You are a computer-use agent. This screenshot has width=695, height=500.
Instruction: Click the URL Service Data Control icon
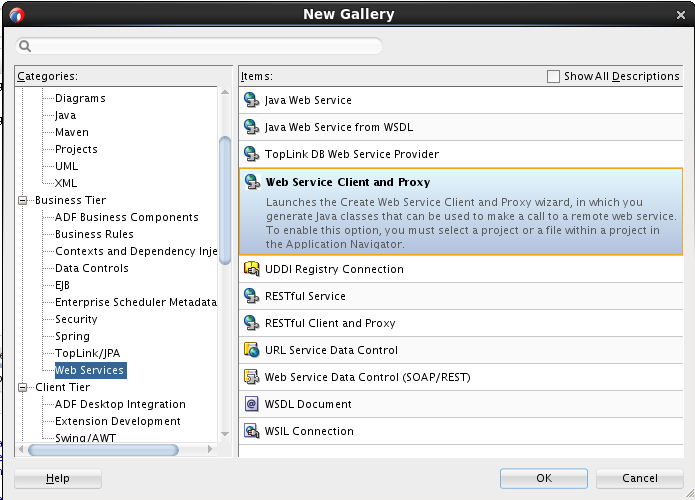click(x=251, y=350)
